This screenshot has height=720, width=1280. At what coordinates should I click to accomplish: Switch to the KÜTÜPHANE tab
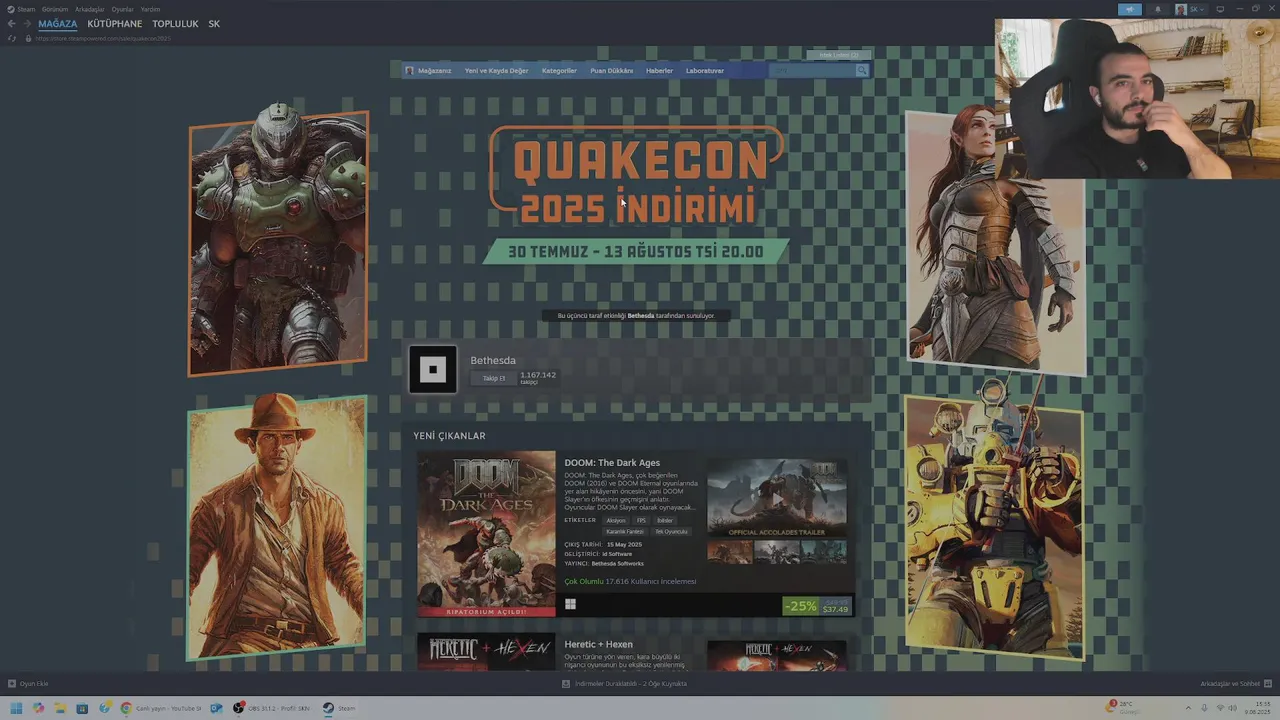pos(115,24)
